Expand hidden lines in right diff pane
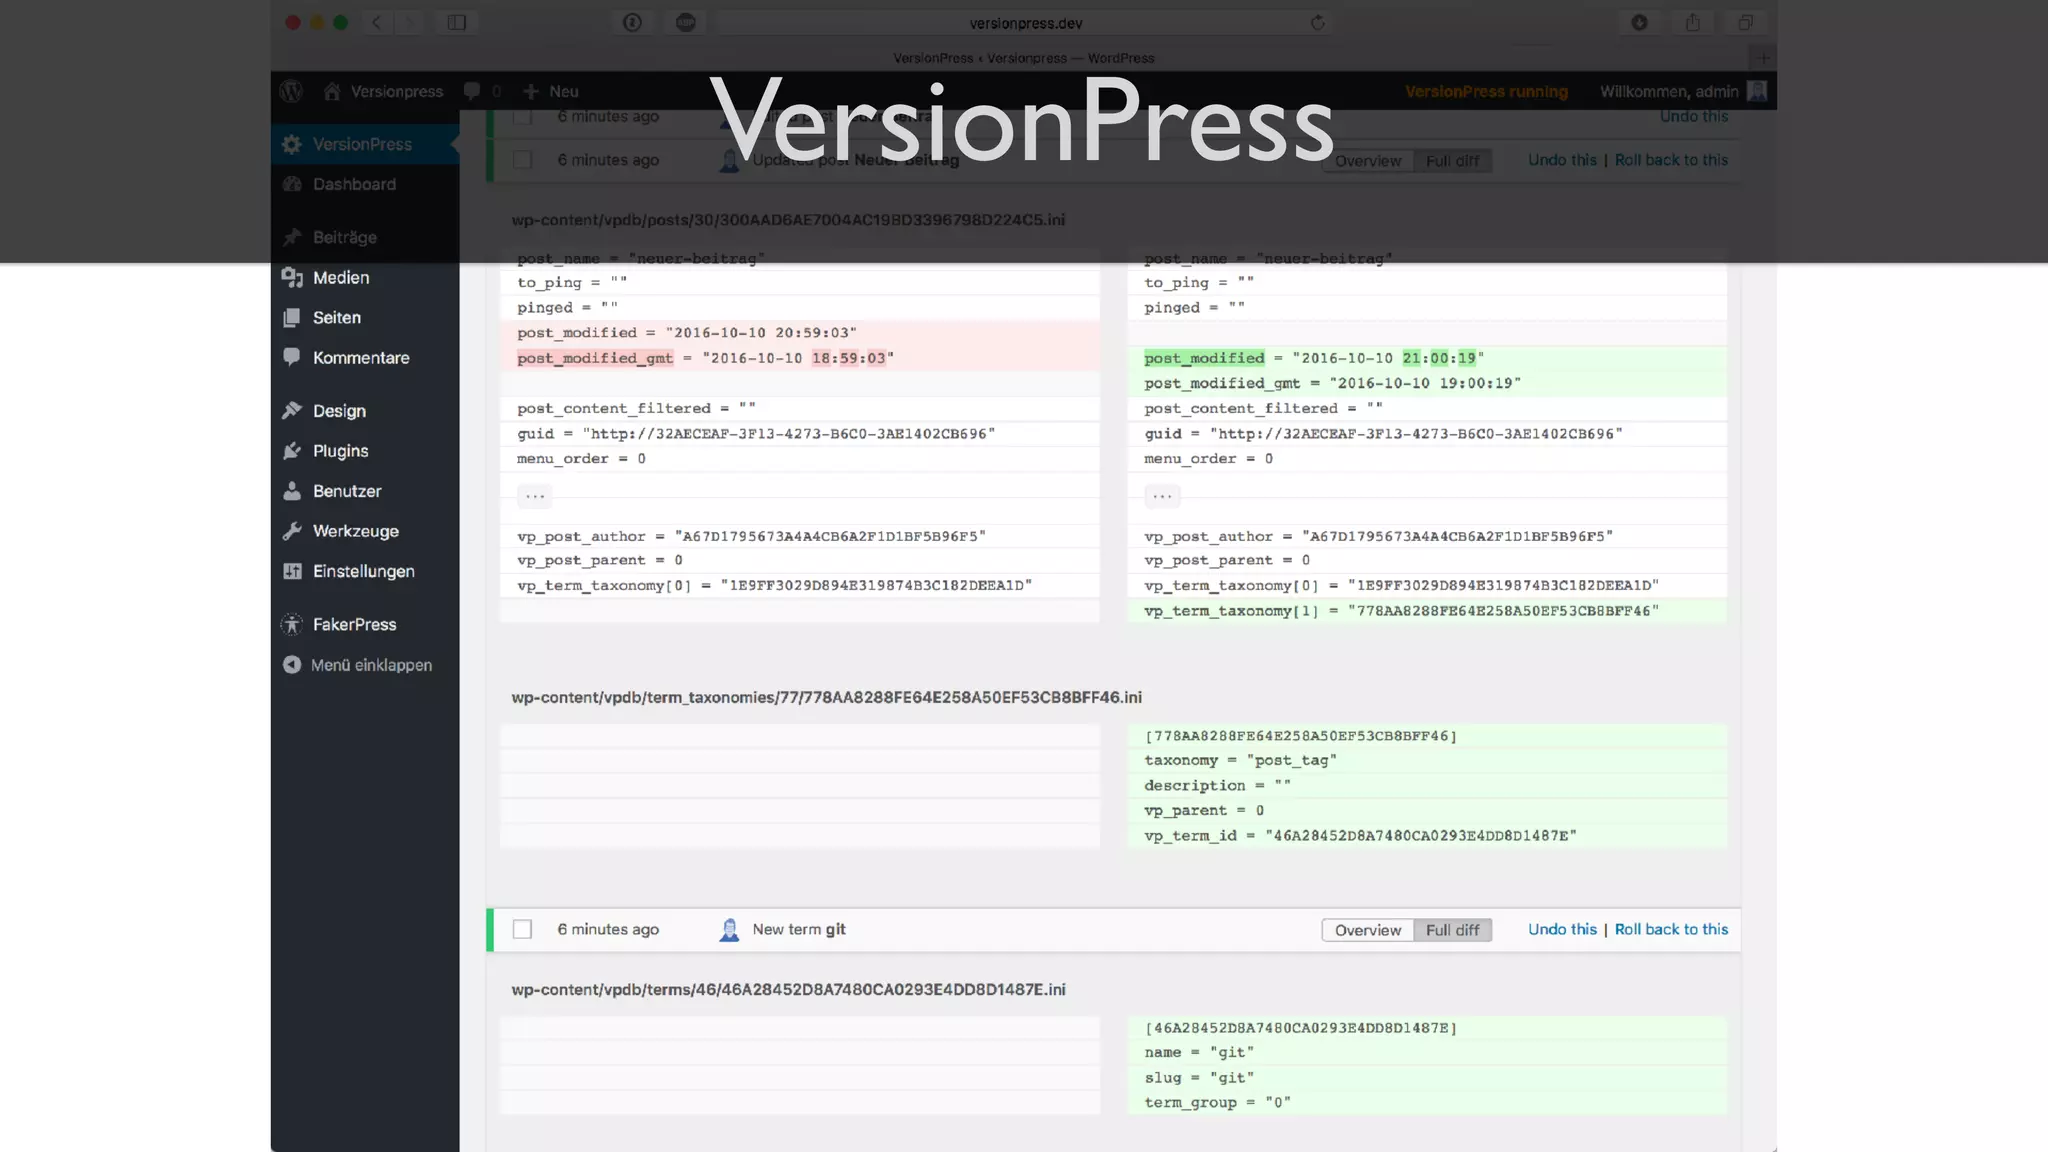 pos(1162,496)
